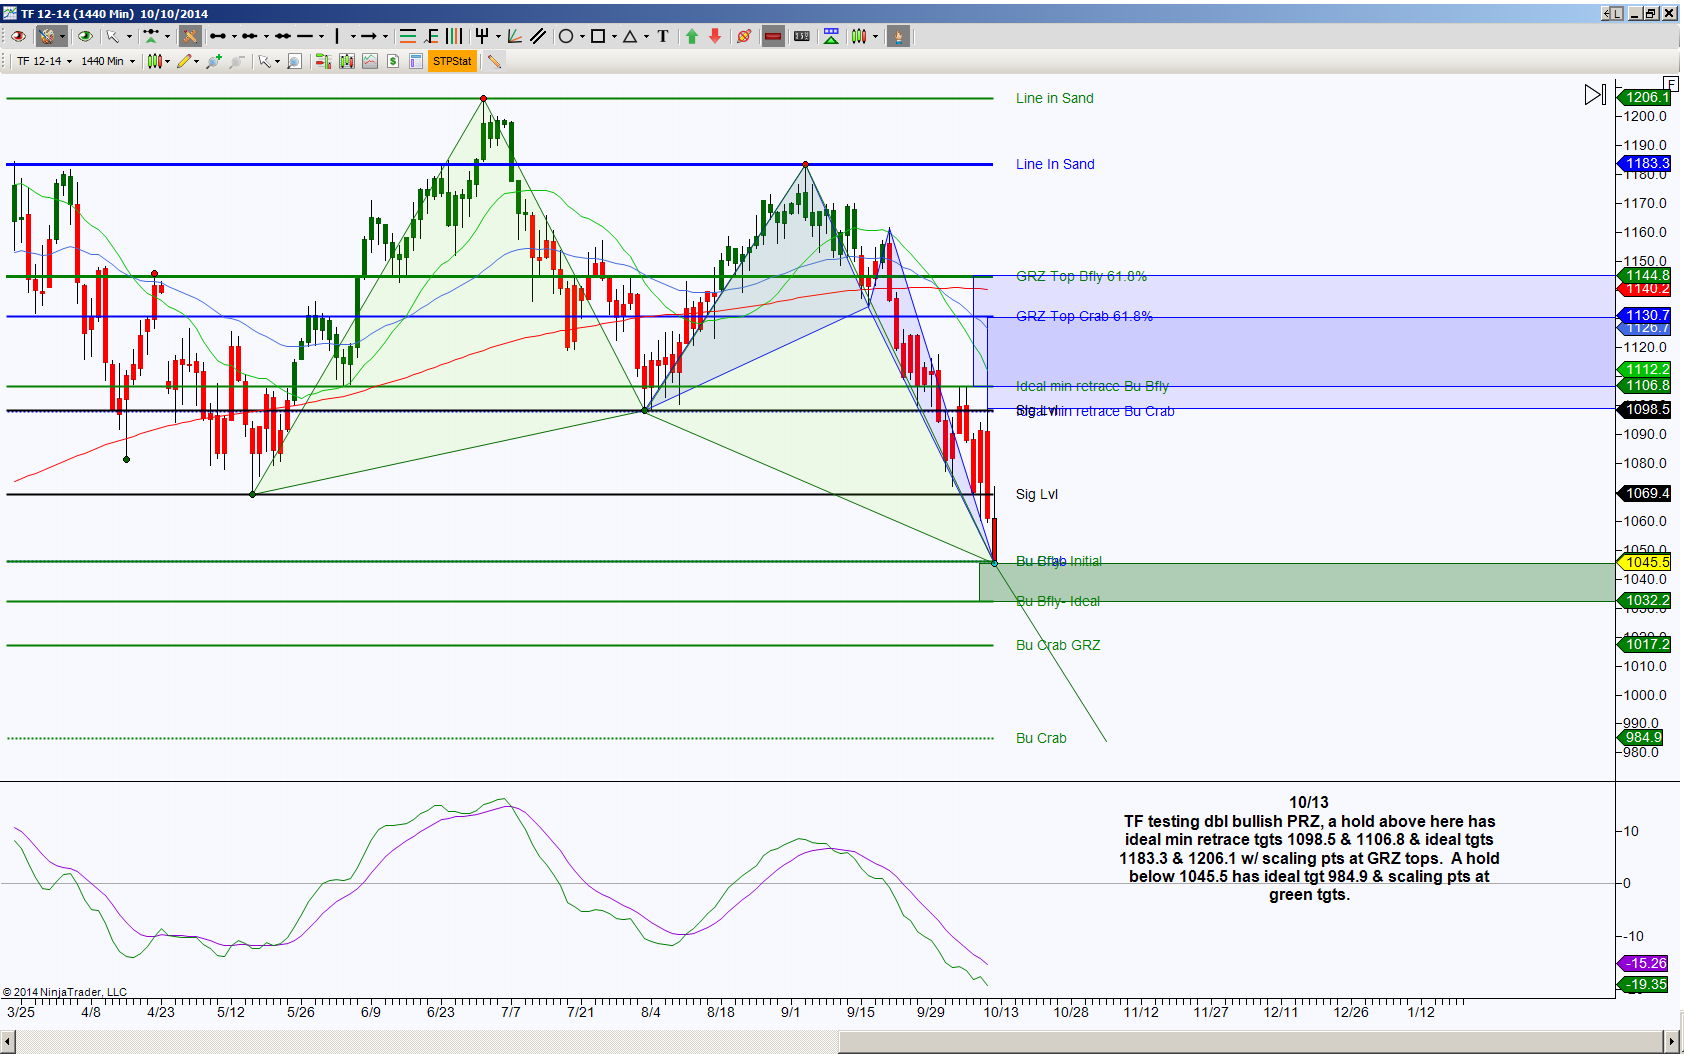This screenshot has height=1054, width=1684.
Task: Expand the arrow ray line dropdown
Action: coord(386,36)
